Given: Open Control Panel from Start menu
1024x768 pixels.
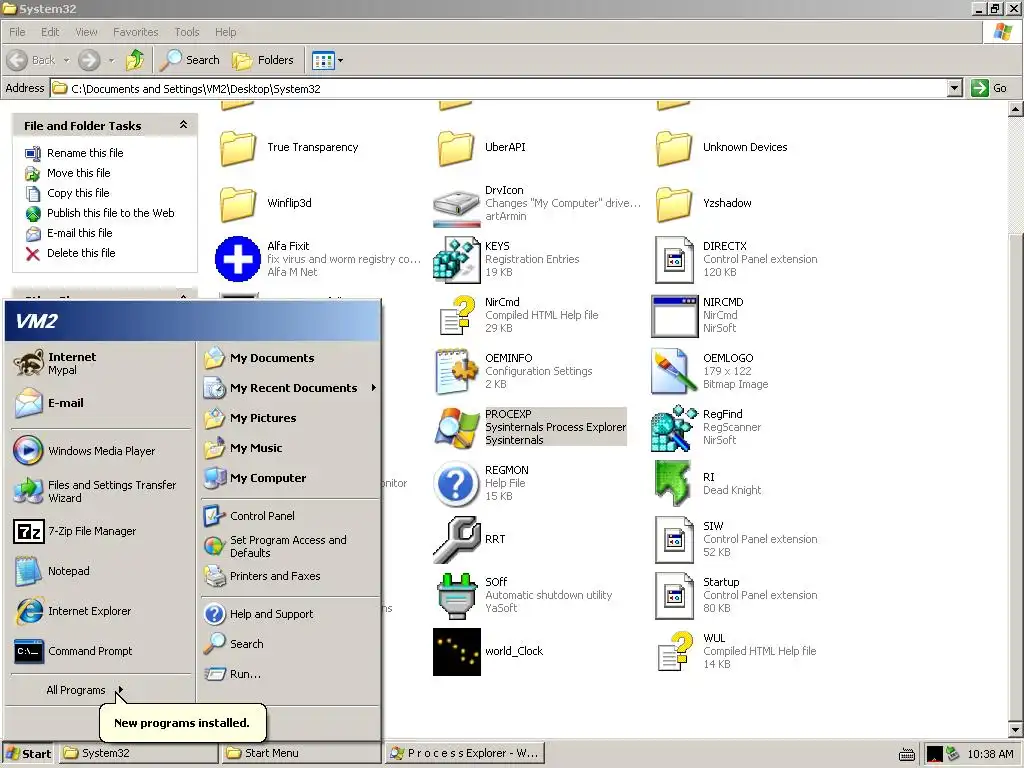Looking at the screenshot, I should pyautogui.click(x=263, y=516).
